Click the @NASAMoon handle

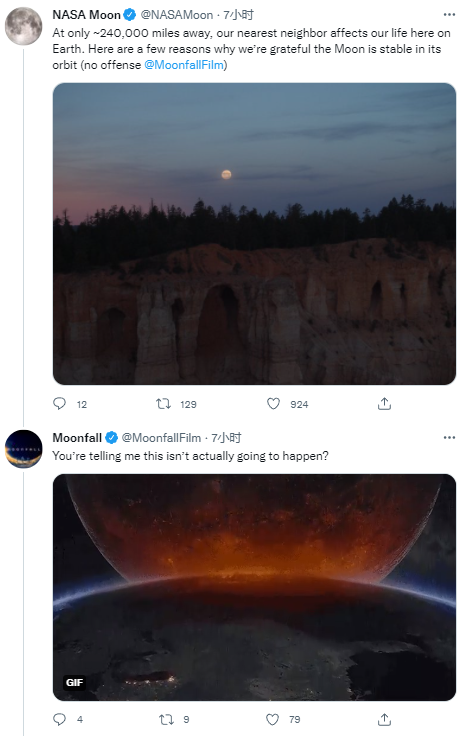(177, 15)
